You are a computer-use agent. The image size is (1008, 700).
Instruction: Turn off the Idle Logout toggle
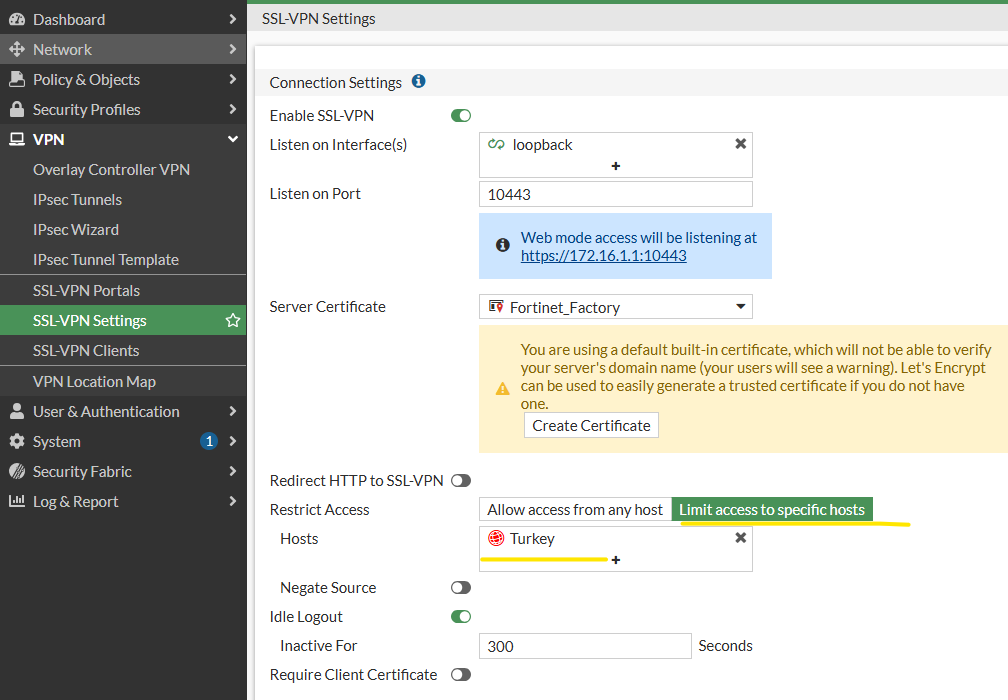[461, 616]
